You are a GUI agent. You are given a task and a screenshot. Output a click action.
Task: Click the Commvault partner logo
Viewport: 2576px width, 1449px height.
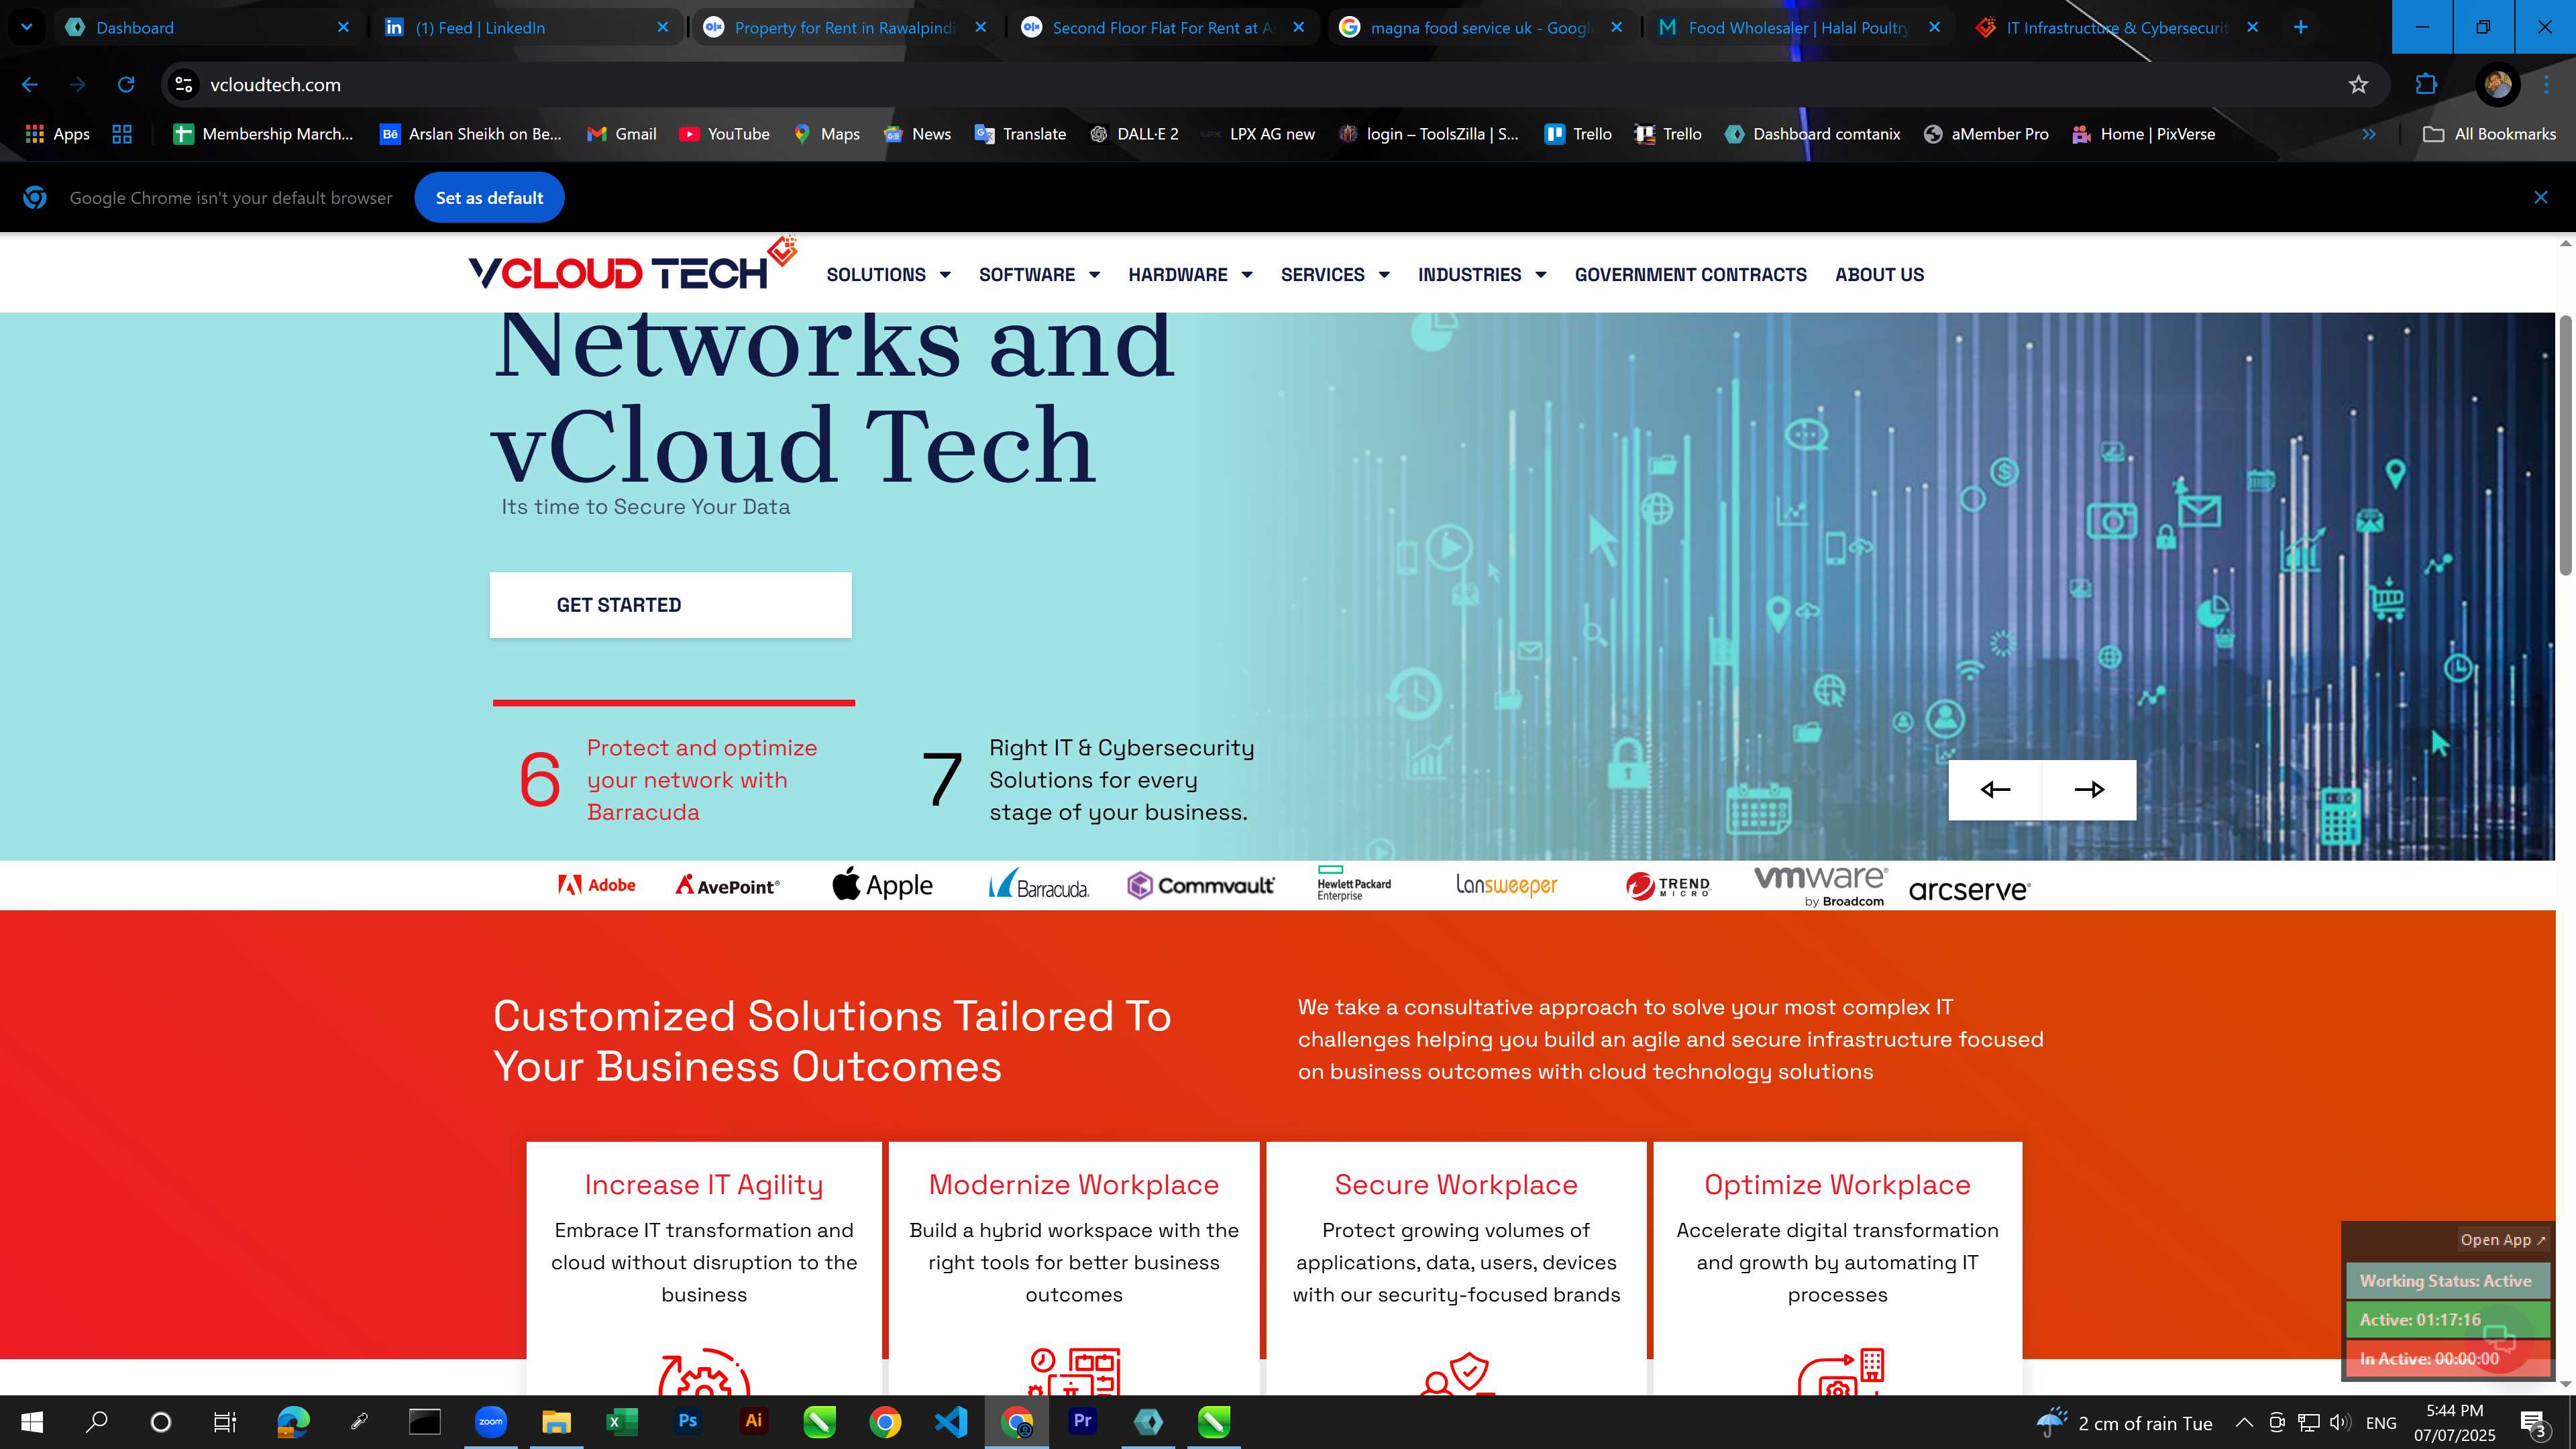click(x=1200, y=885)
